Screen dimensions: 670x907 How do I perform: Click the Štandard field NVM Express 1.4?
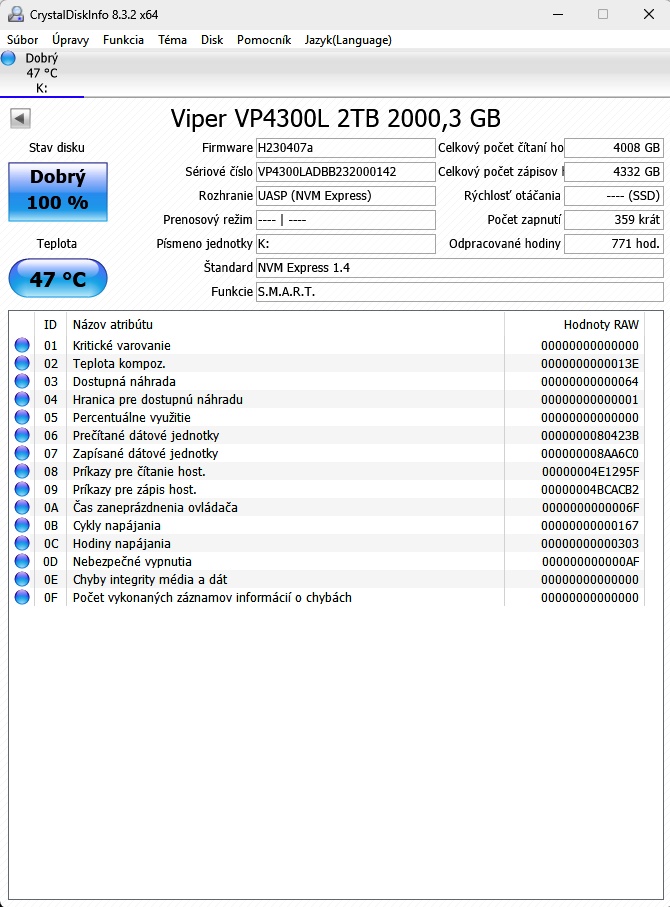pyautogui.click(x=459, y=268)
